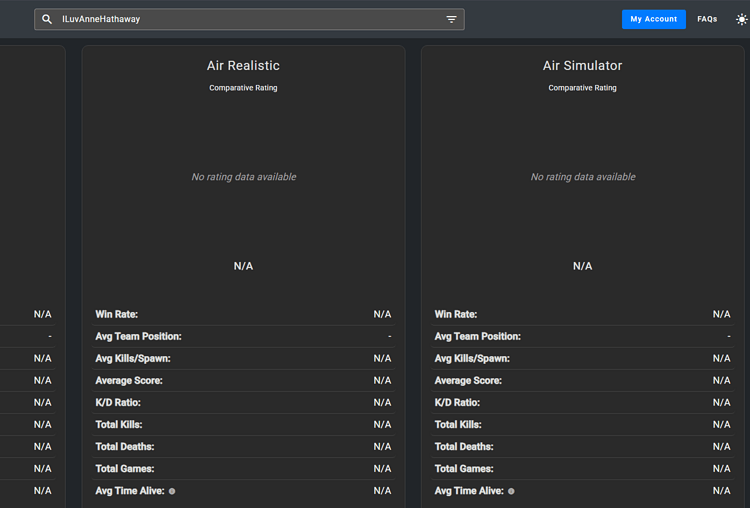Toggle the light/dark theme sun icon
The height and width of the screenshot is (508, 750).
coord(741,19)
